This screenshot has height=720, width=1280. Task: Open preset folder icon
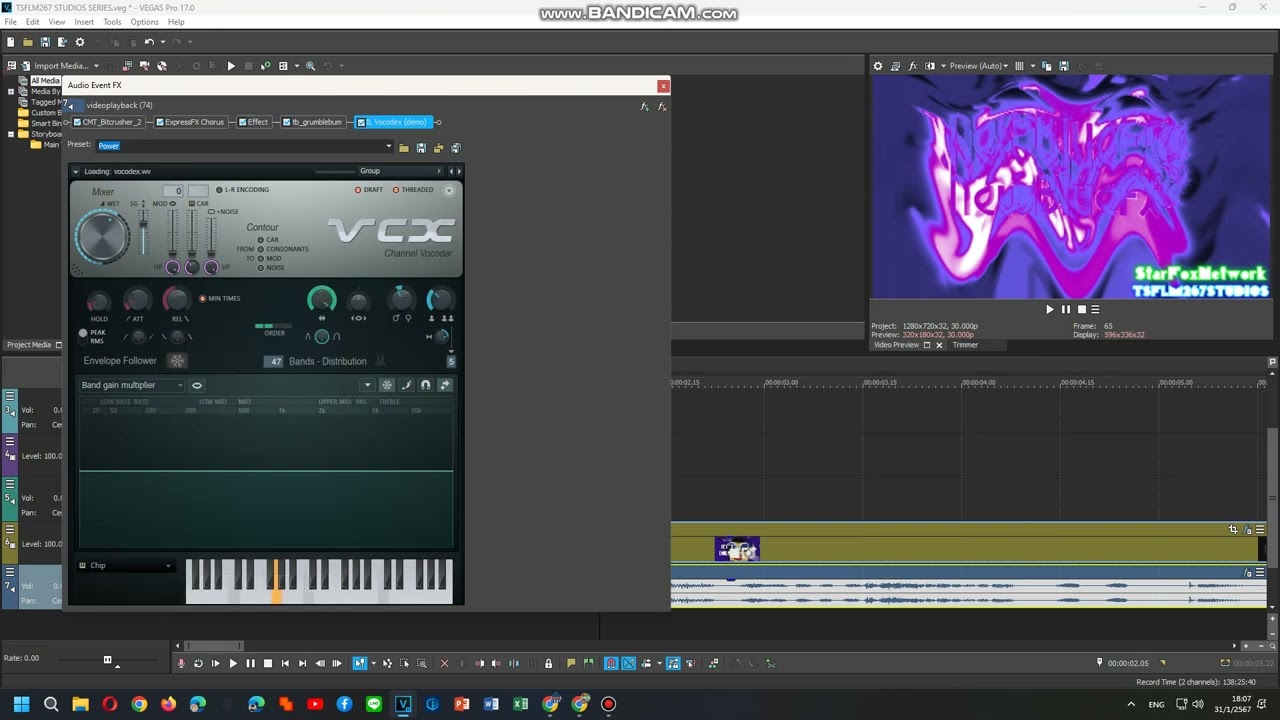click(x=403, y=148)
